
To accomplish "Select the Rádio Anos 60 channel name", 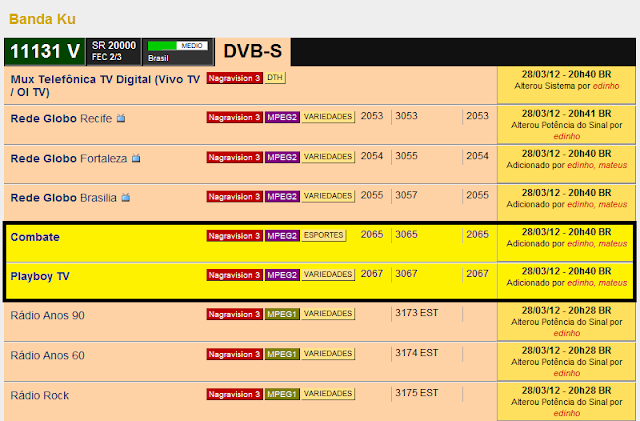I will tap(47, 355).
